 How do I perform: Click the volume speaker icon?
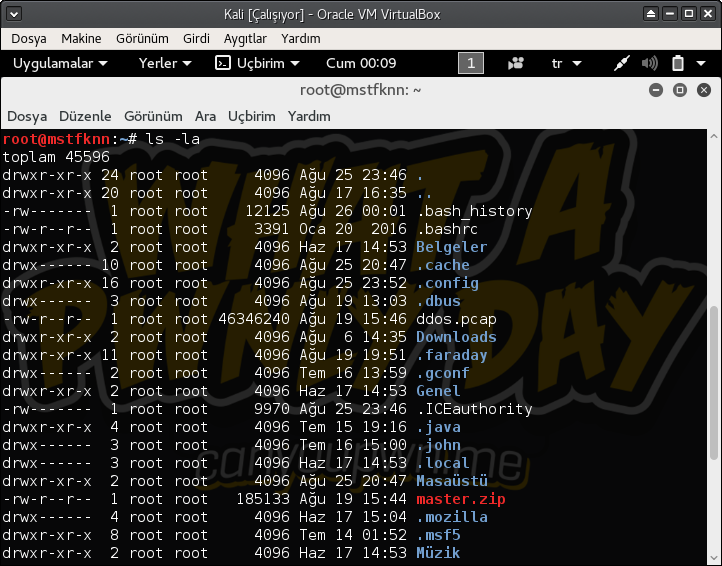click(650, 63)
